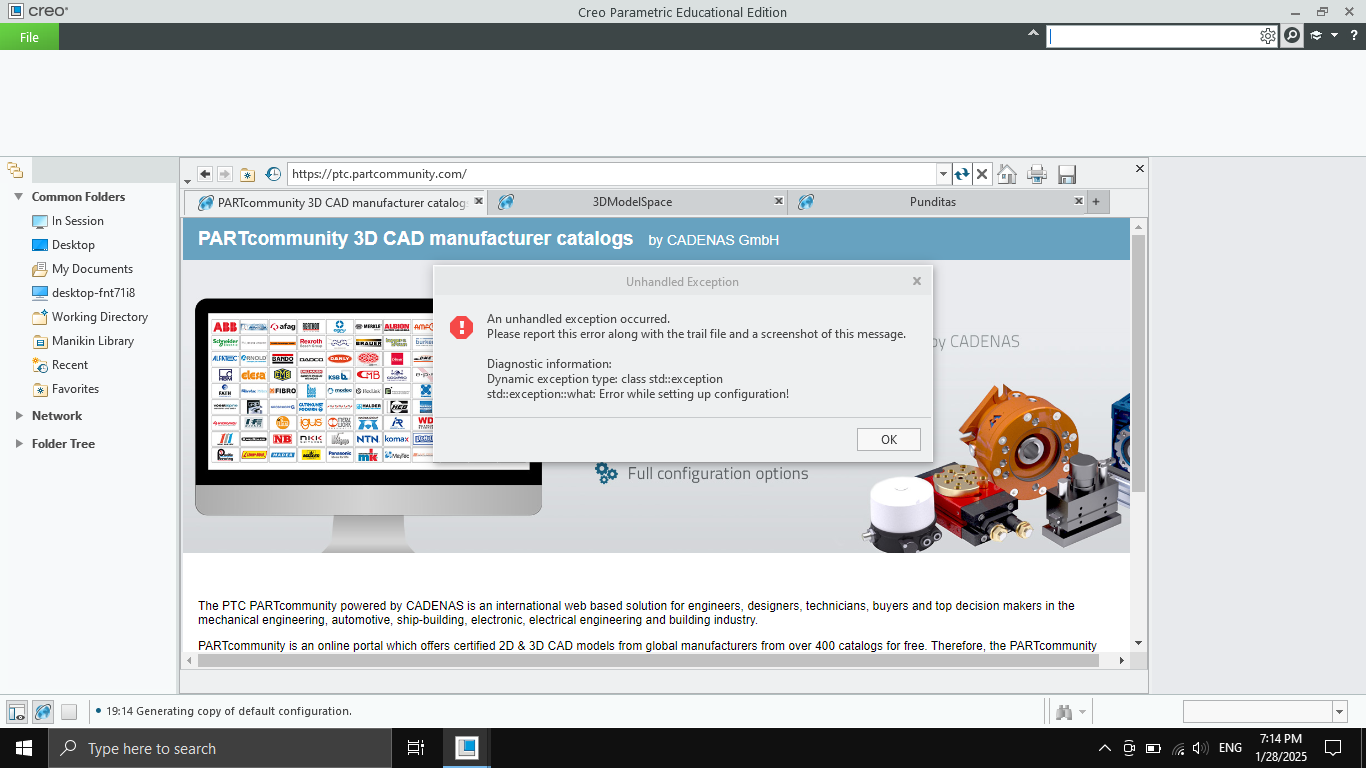Open Find with the binoculars icon in status bar
The width and height of the screenshot is (1366, 768).
tap(1063, 711)
